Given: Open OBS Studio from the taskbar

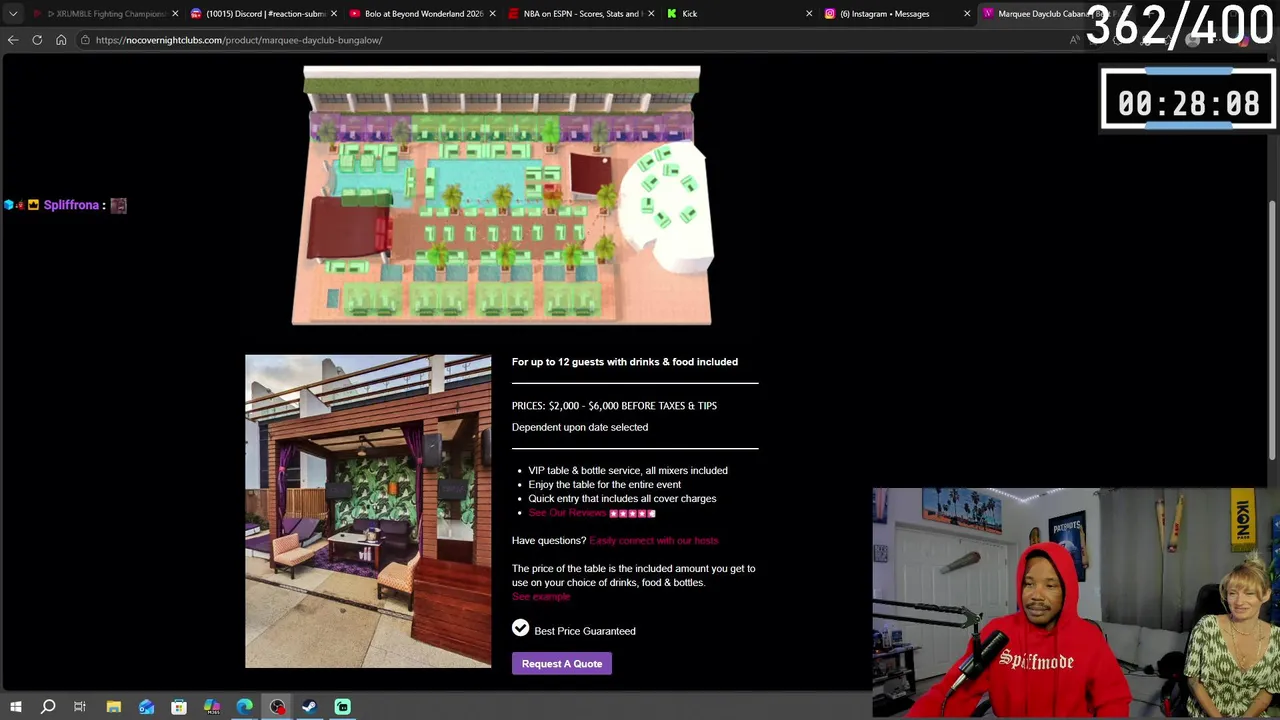Looking at the screenshot, I should (x=277, y=707).
